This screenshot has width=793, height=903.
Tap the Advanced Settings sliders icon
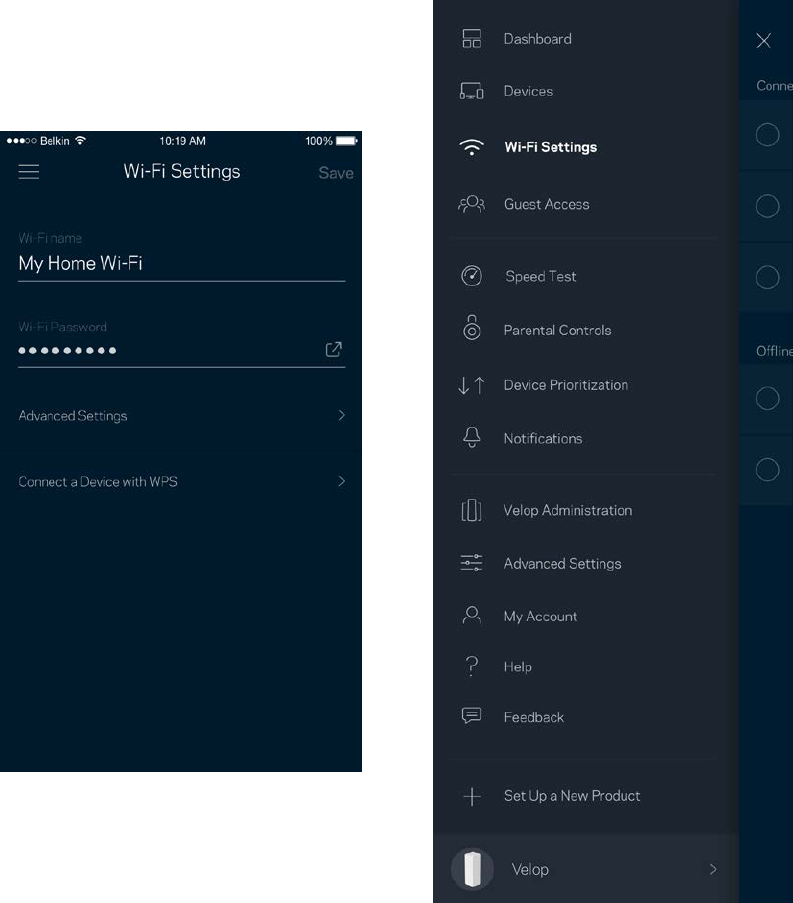point(471,563)
